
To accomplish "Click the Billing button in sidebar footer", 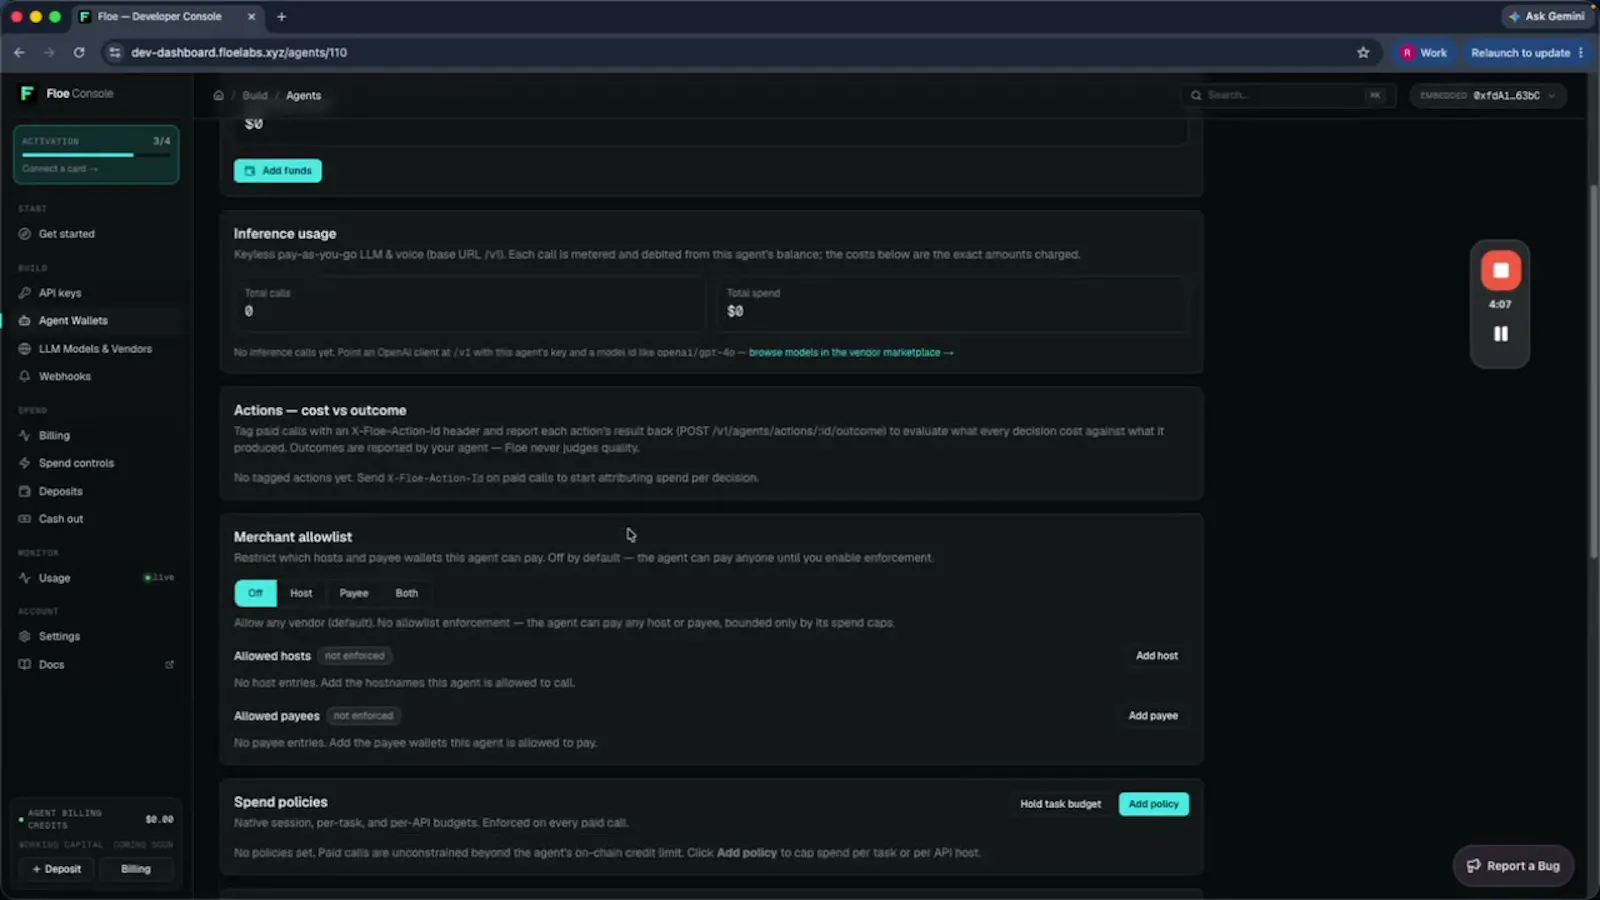I will 136,869.
